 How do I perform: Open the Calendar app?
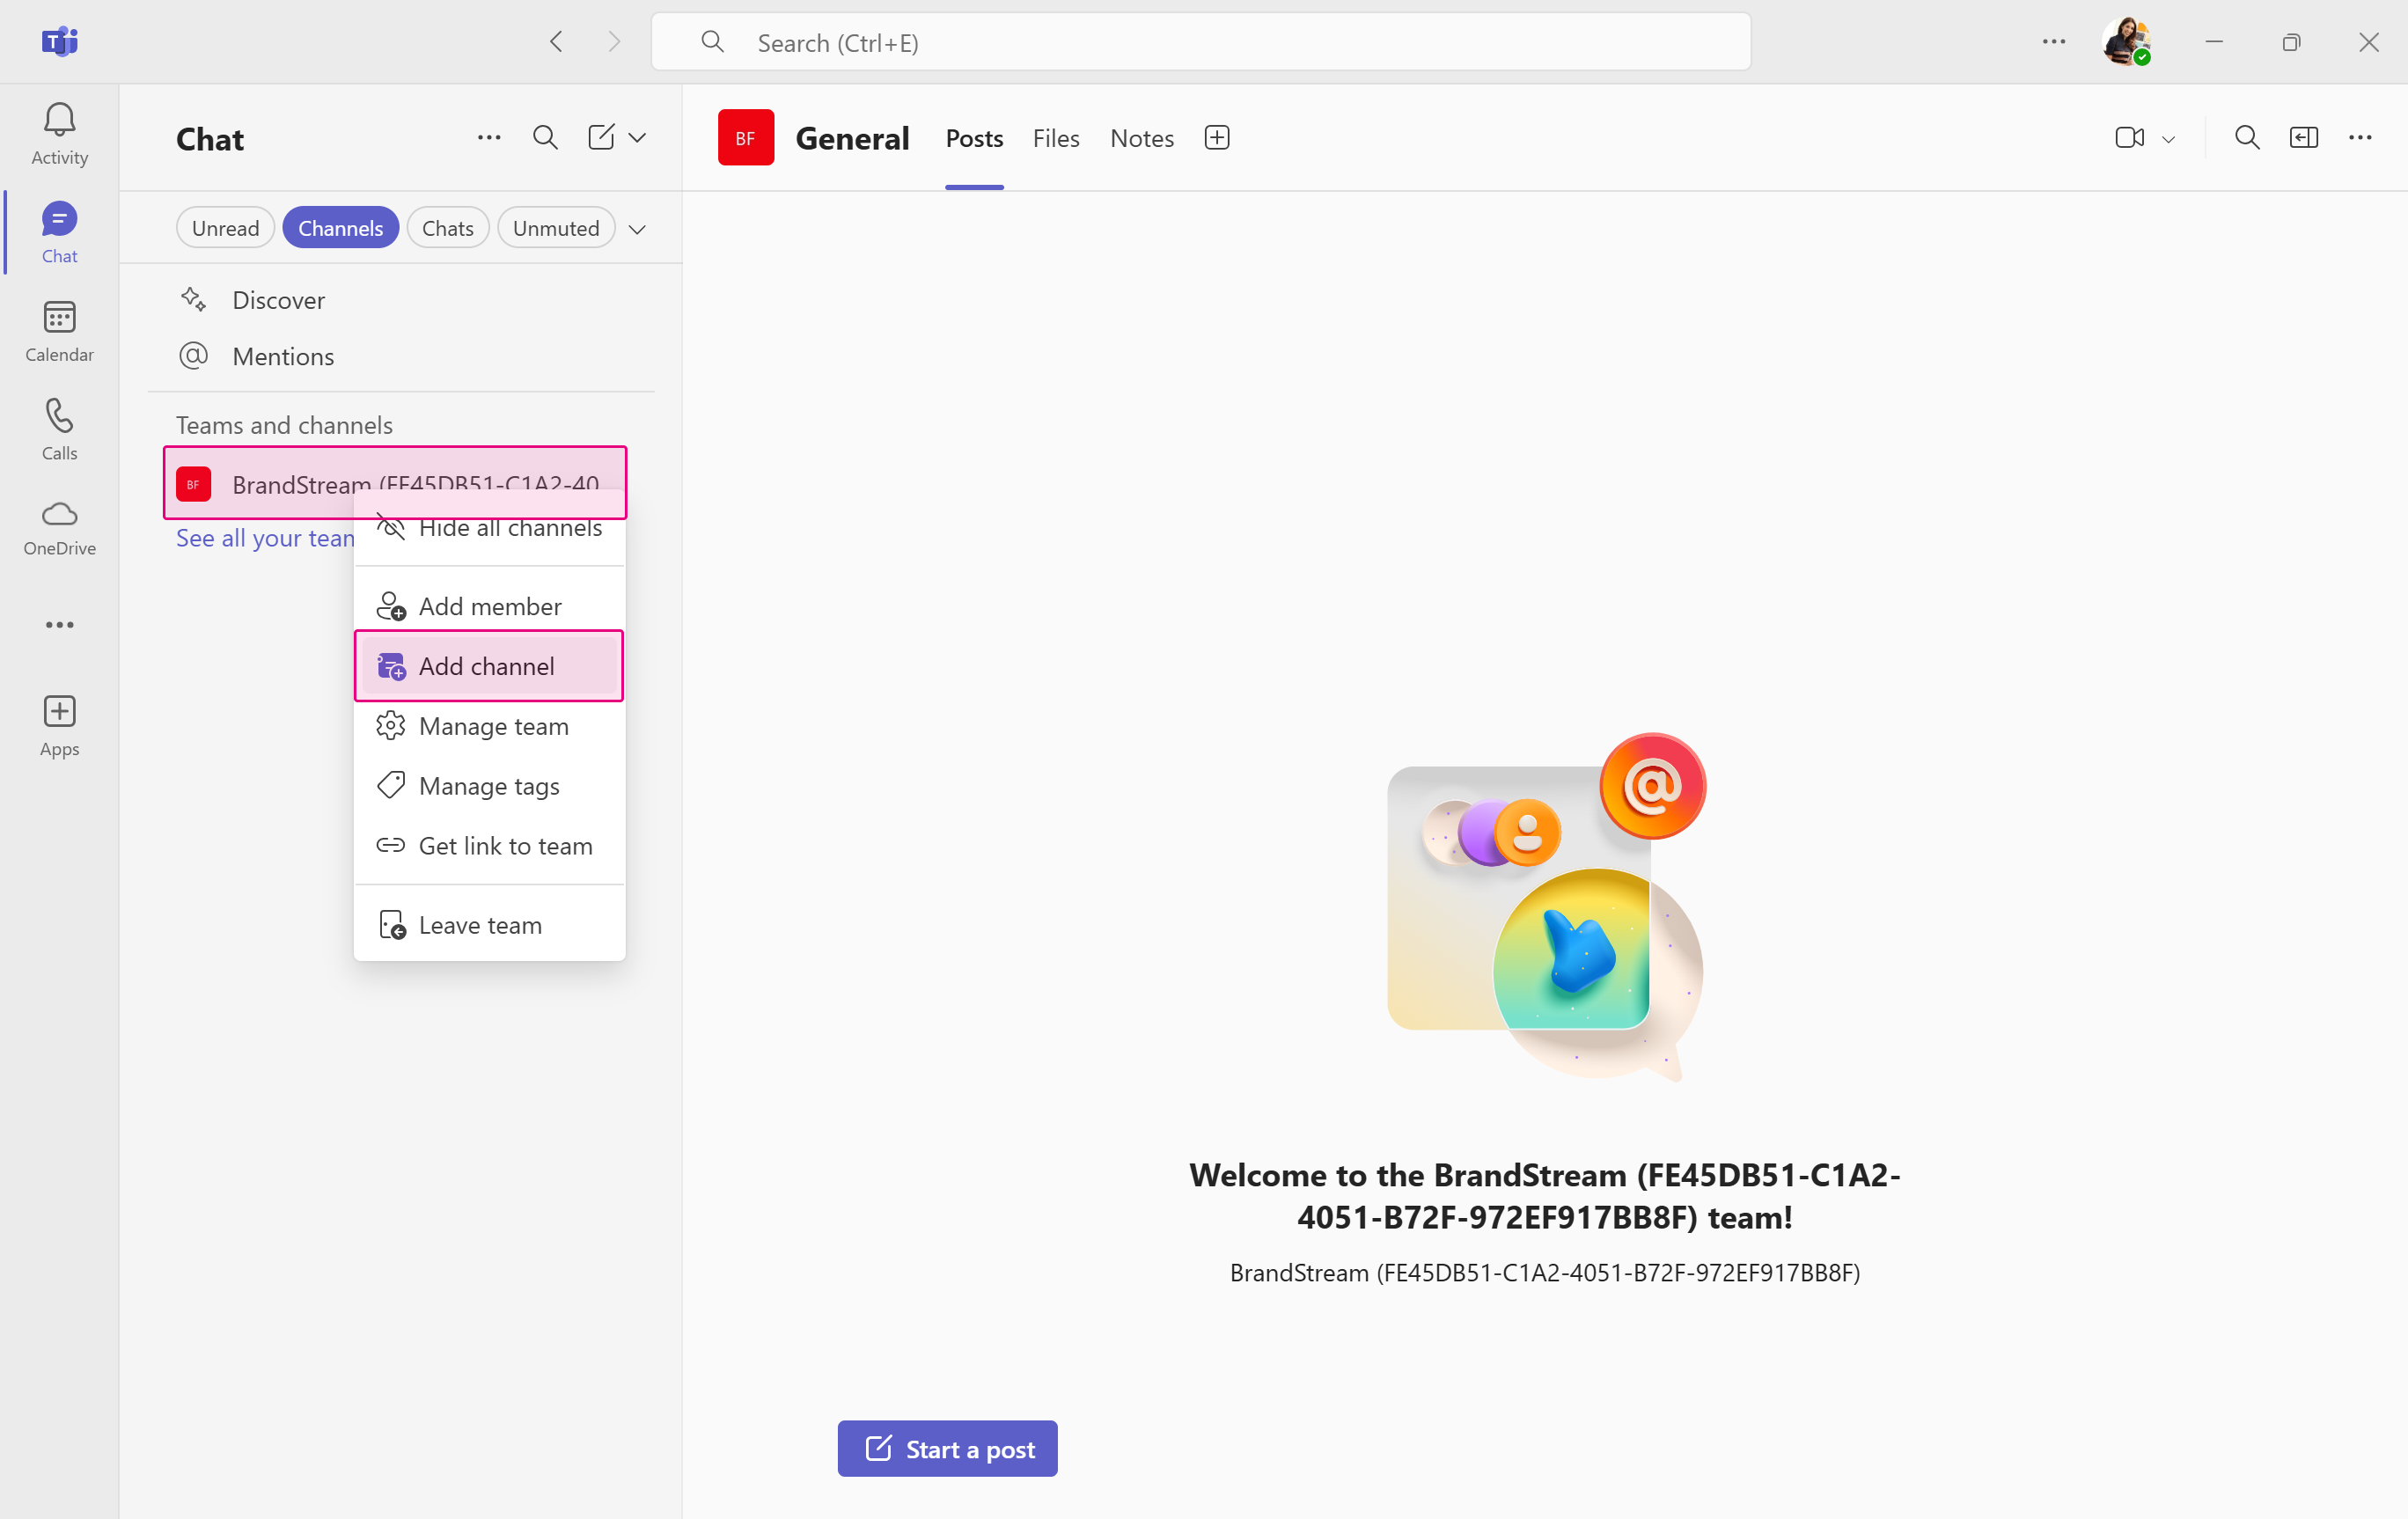[x=59, y=331]
